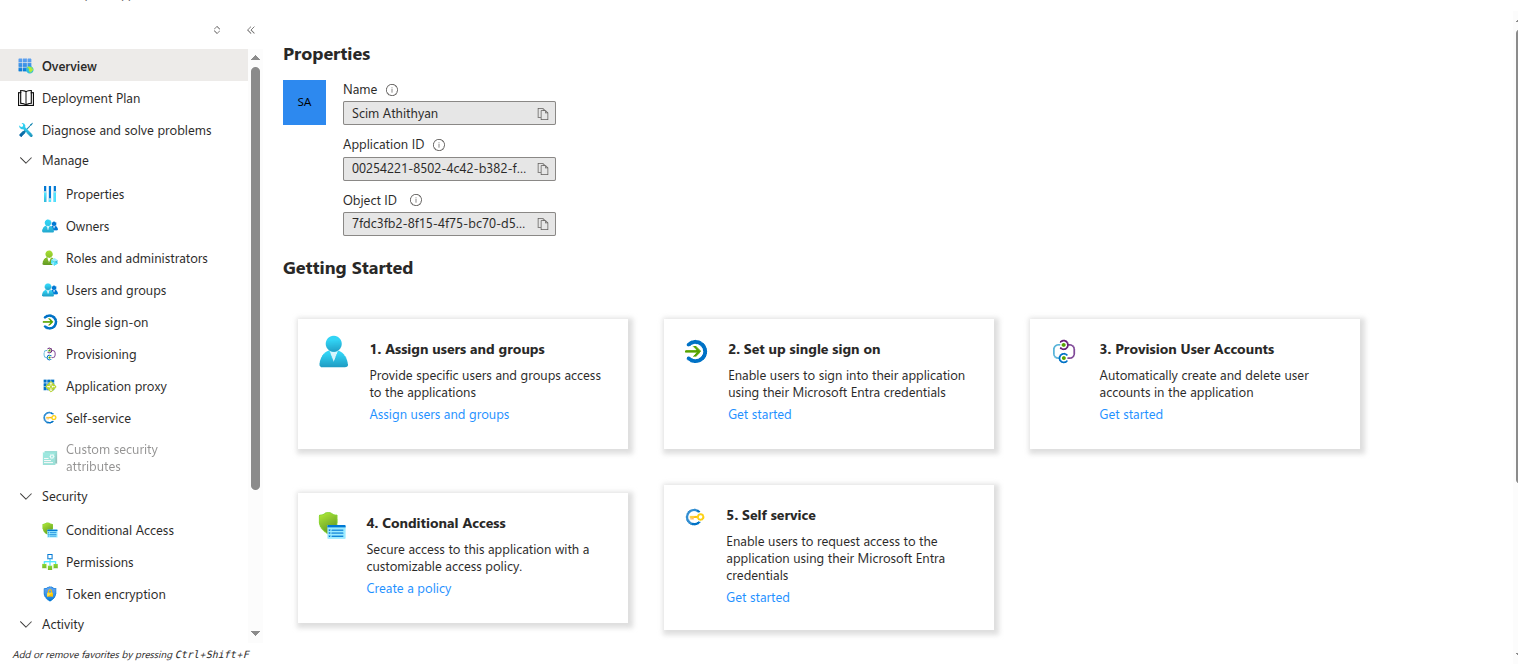Screen dimensions: 1518x664
Task: Click the sidebar scroll down arrow
Action: click(255, 633)
